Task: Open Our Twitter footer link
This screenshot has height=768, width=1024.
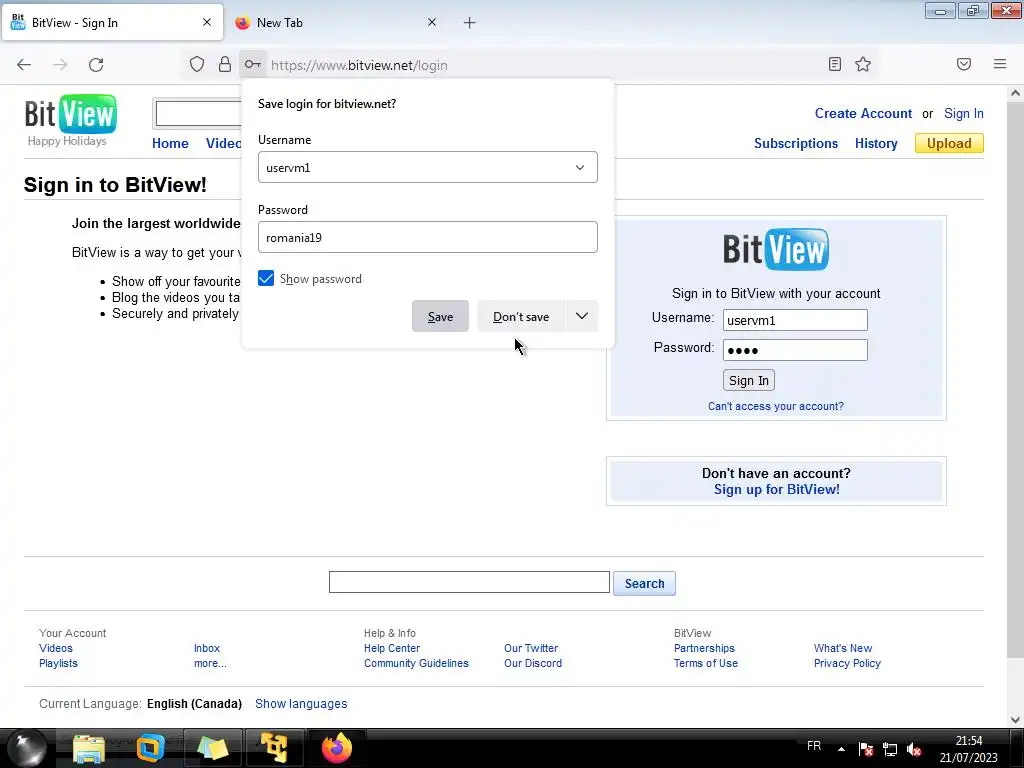Action: pyautogui.click(x=531, y=648)
